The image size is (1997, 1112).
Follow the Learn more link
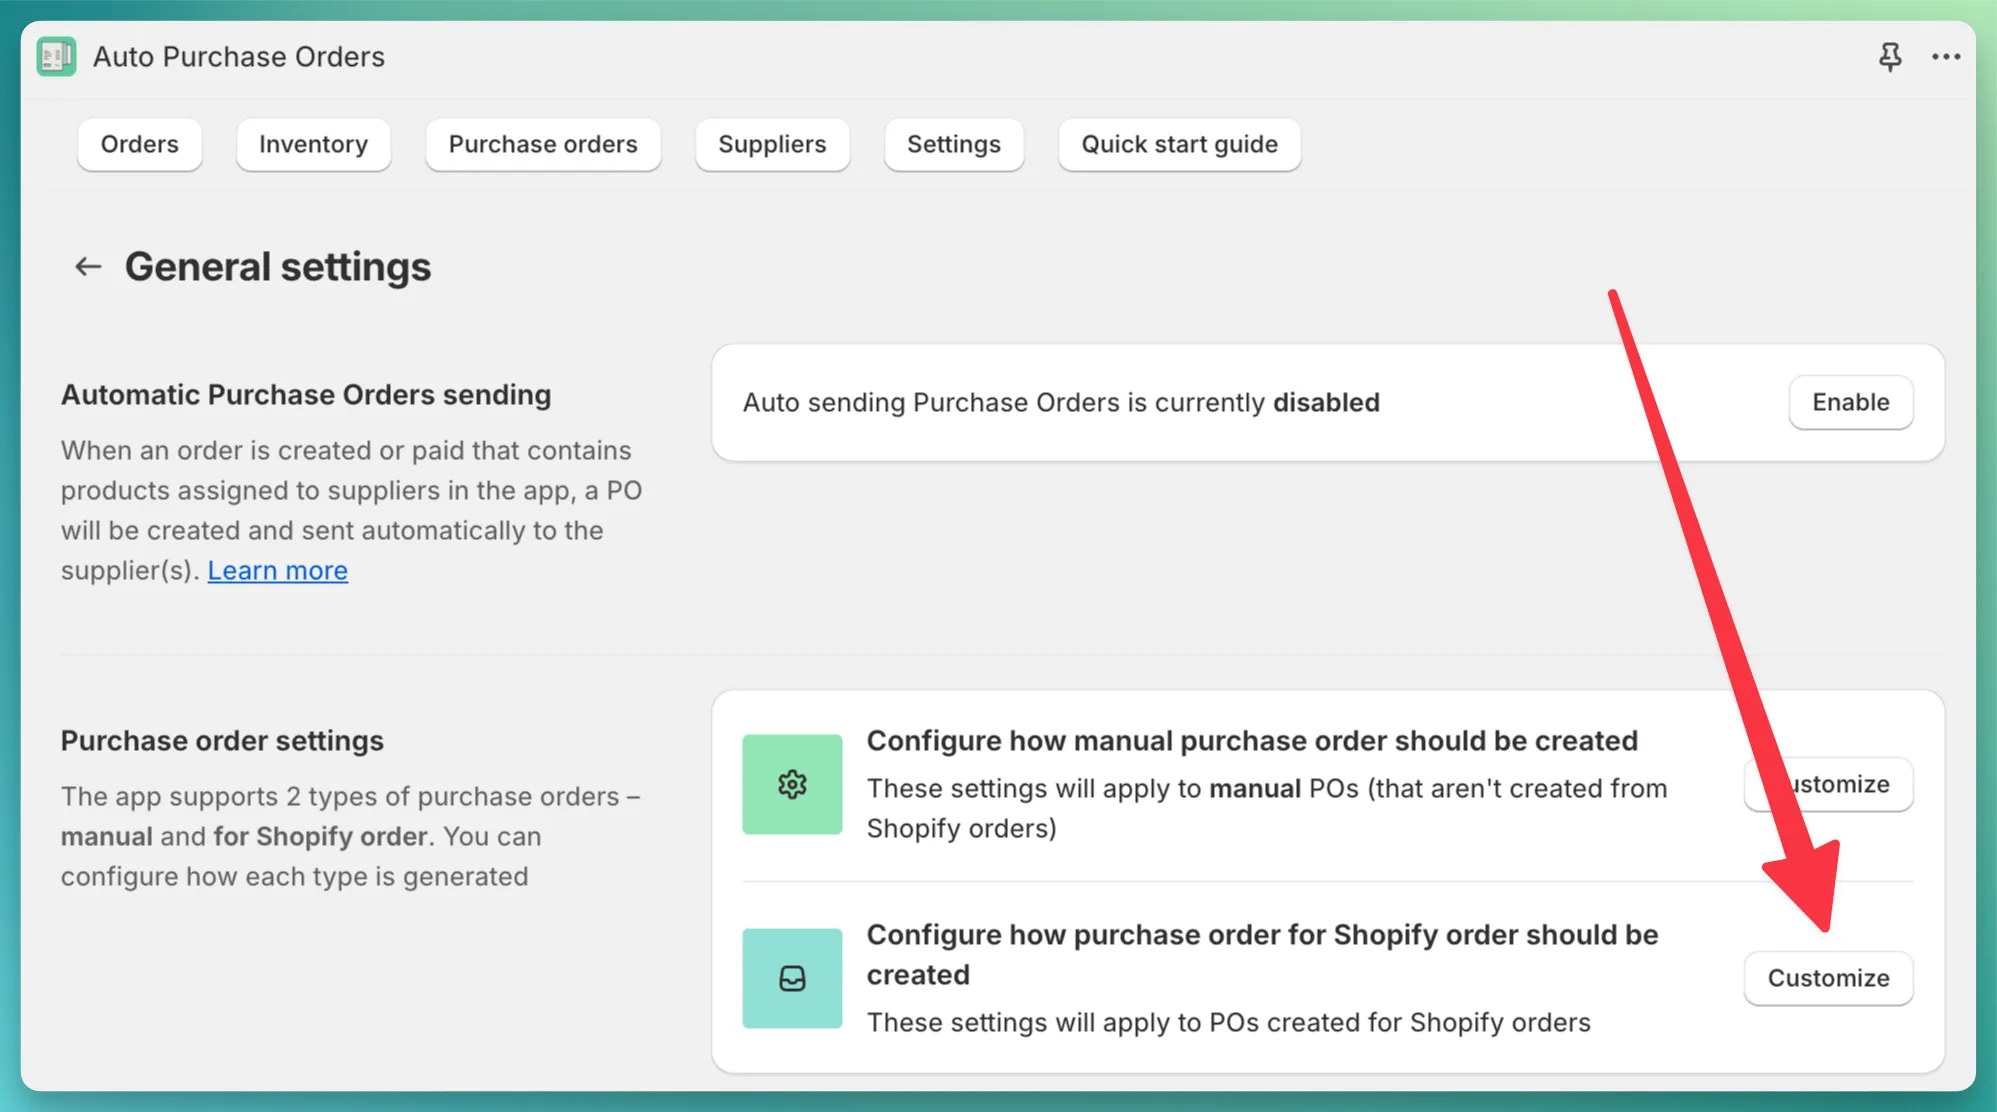tap(278, 570)
